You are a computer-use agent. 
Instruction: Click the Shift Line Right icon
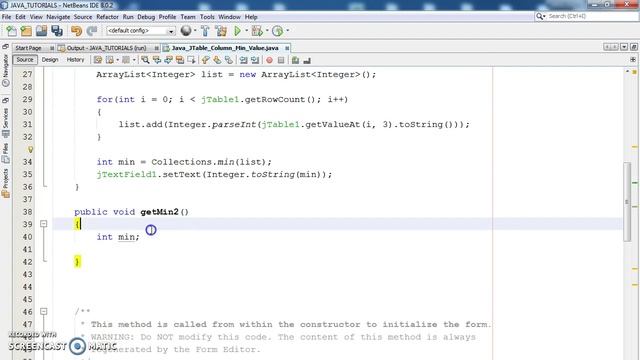point(255,60)
